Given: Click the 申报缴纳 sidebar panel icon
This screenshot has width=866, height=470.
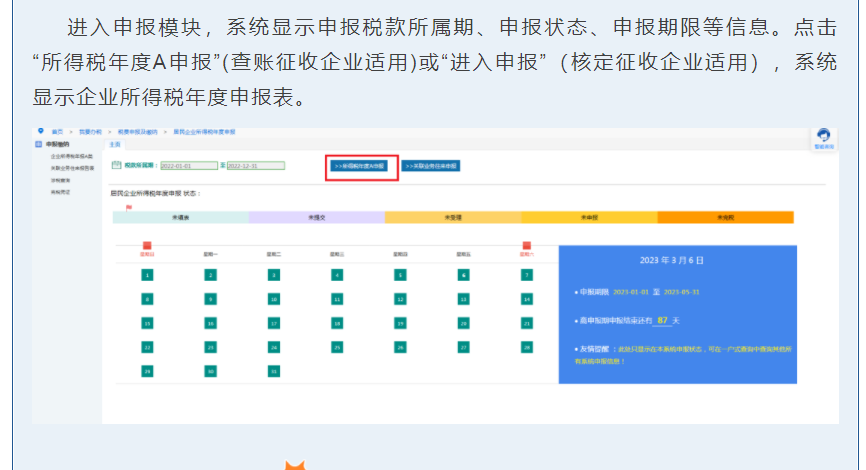Looking at the screenshot, I should [x=39, y=144].
